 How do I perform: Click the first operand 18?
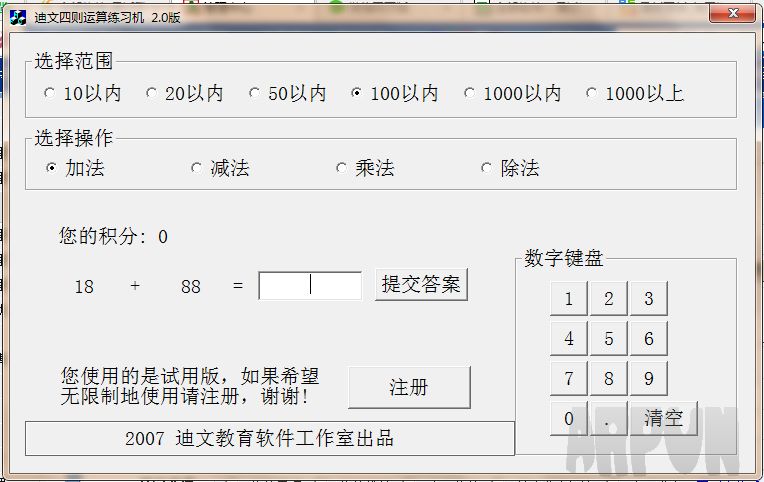[84, 287]
